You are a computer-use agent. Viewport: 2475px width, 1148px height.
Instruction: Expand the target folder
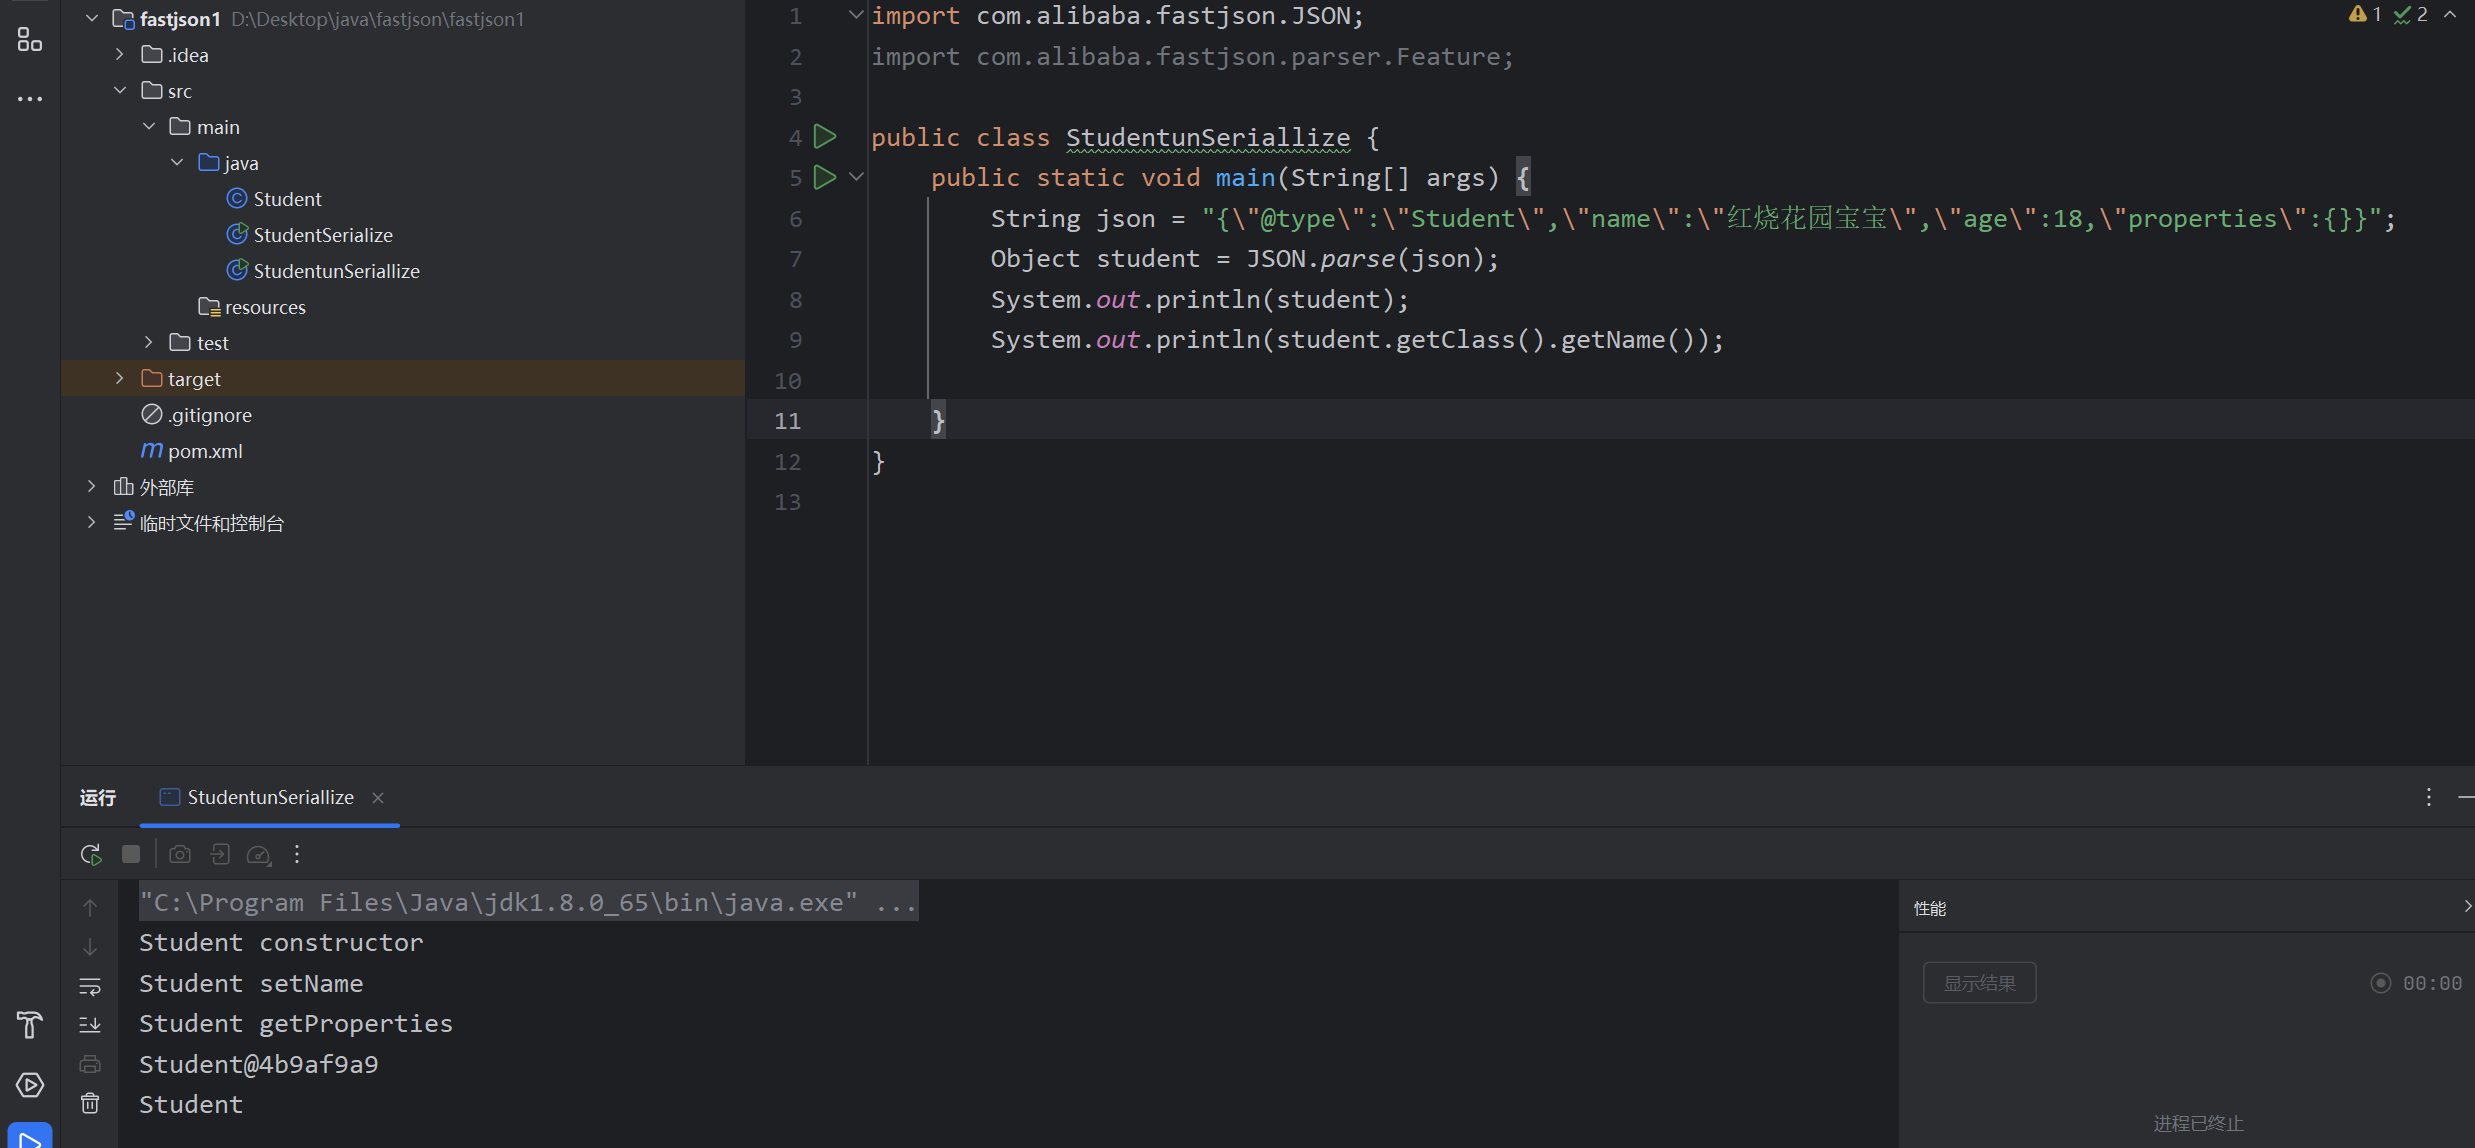tap(120, 378)
